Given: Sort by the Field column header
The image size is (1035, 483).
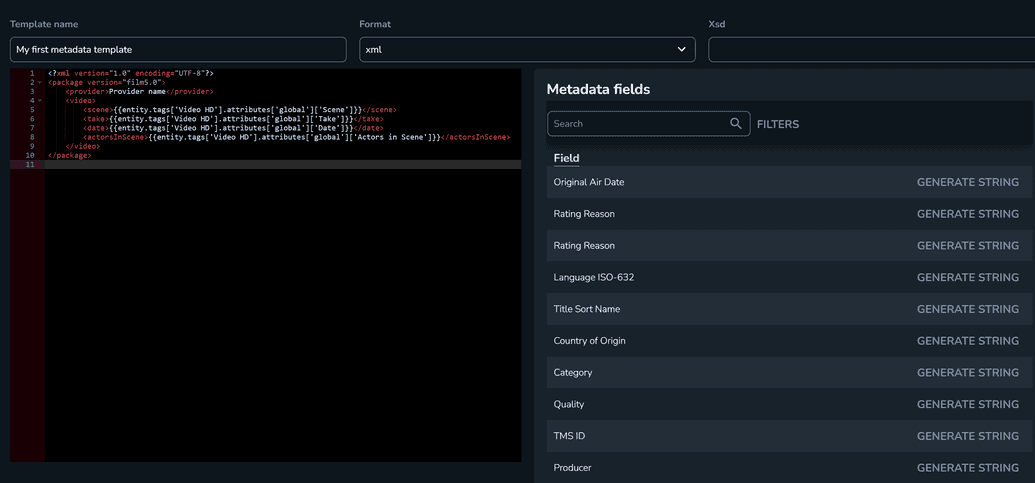Looking at the screenshot, I should 566,158.
